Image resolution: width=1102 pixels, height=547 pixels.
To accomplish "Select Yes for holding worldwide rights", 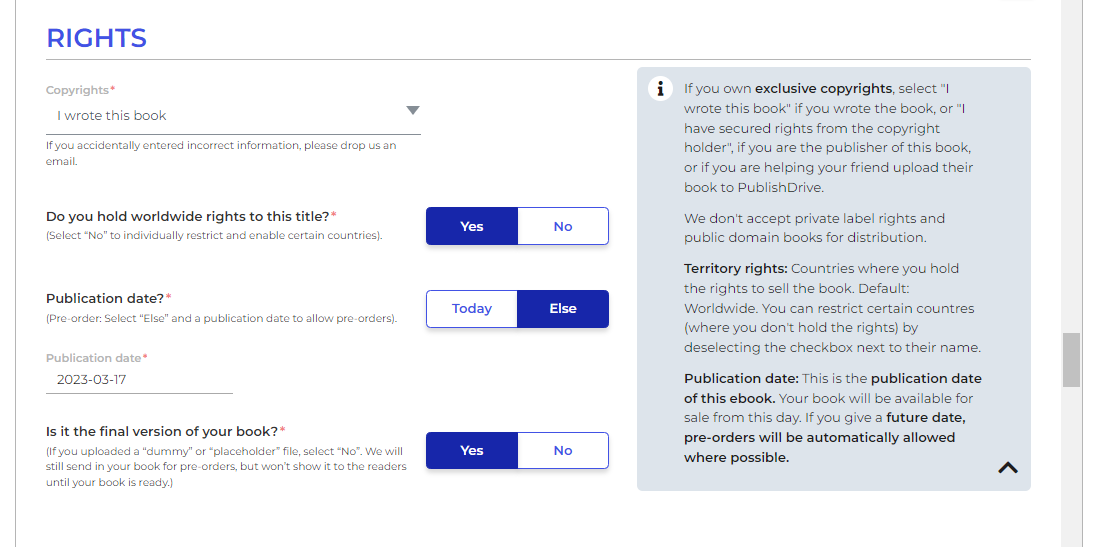I will tap(472, 226).
